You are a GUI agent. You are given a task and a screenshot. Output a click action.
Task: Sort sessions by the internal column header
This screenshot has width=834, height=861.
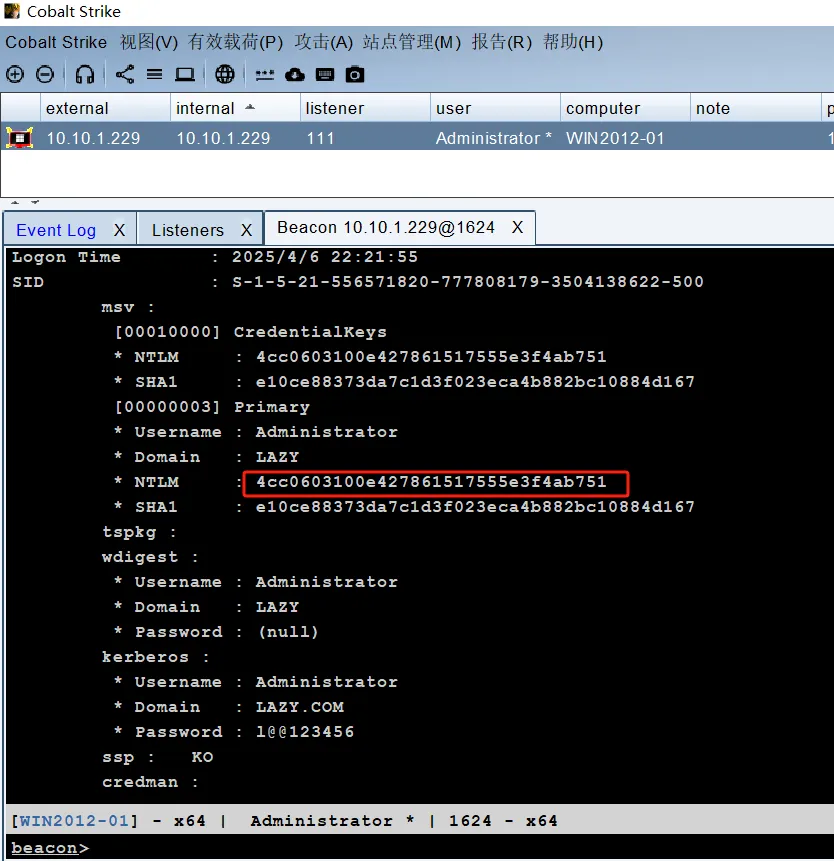[x=235, y=108]
